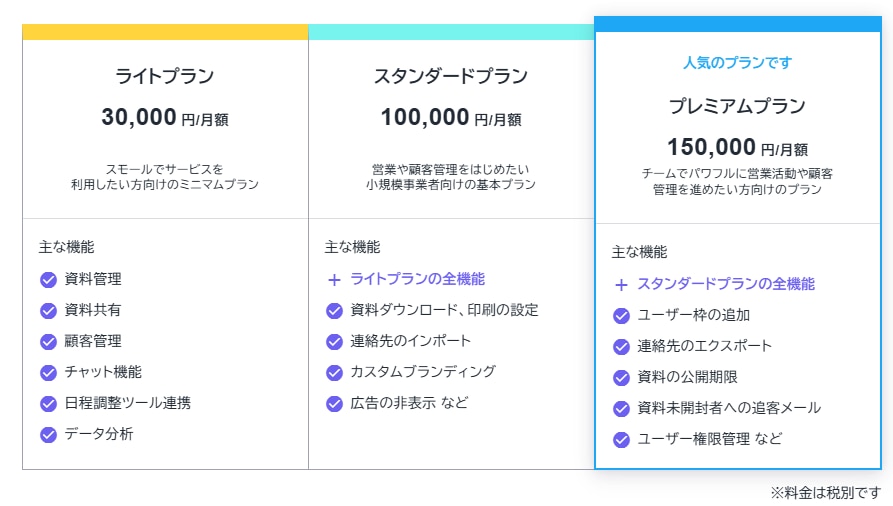Click the checkmark icon beside 資料管理
Image resolution: width=893 pixels, height=506 pixels.
(48, 279)
